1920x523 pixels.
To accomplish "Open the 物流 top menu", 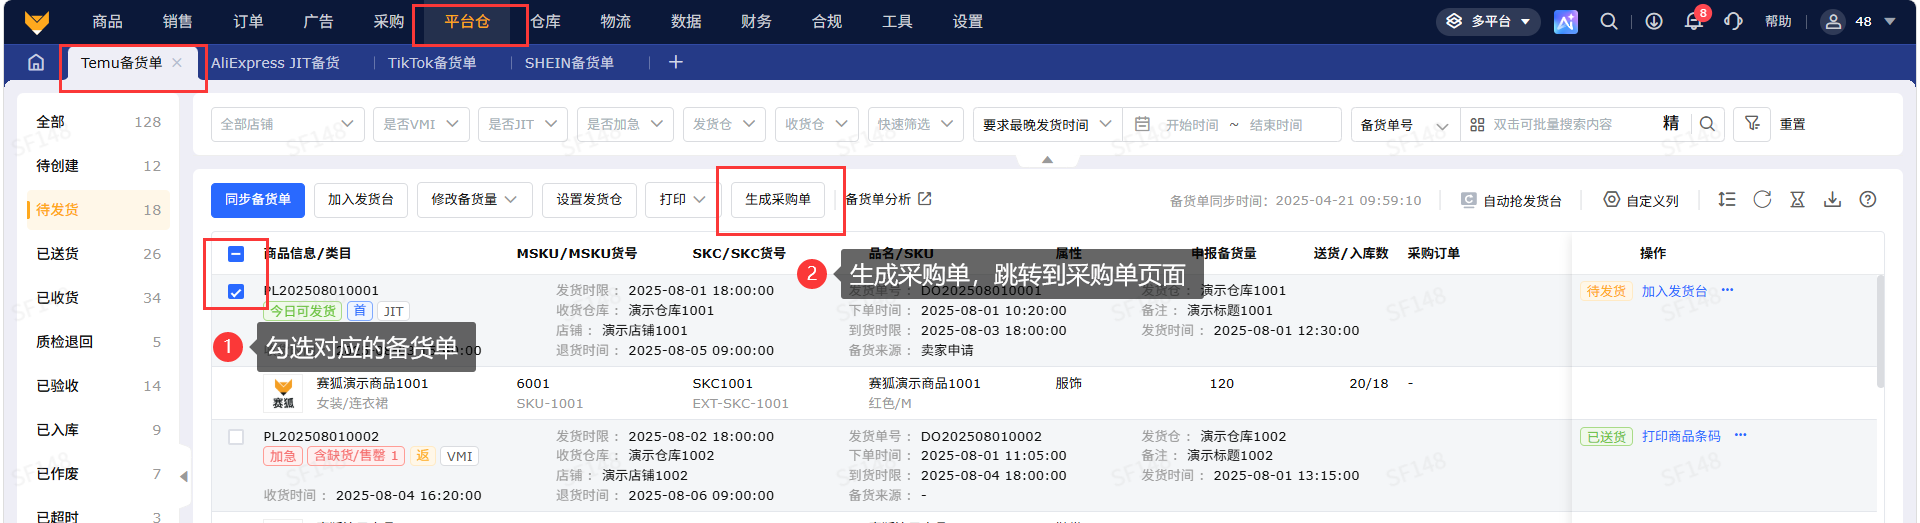I will click(x=615, y=21).
